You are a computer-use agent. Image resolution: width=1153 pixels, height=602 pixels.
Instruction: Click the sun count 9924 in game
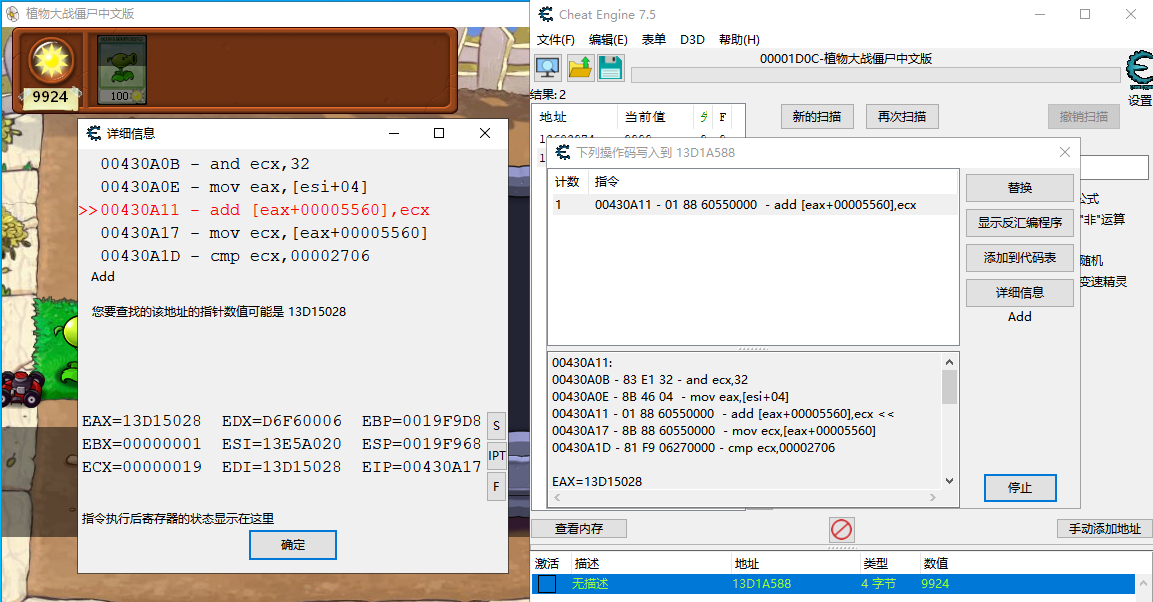(x=50, y=97)
